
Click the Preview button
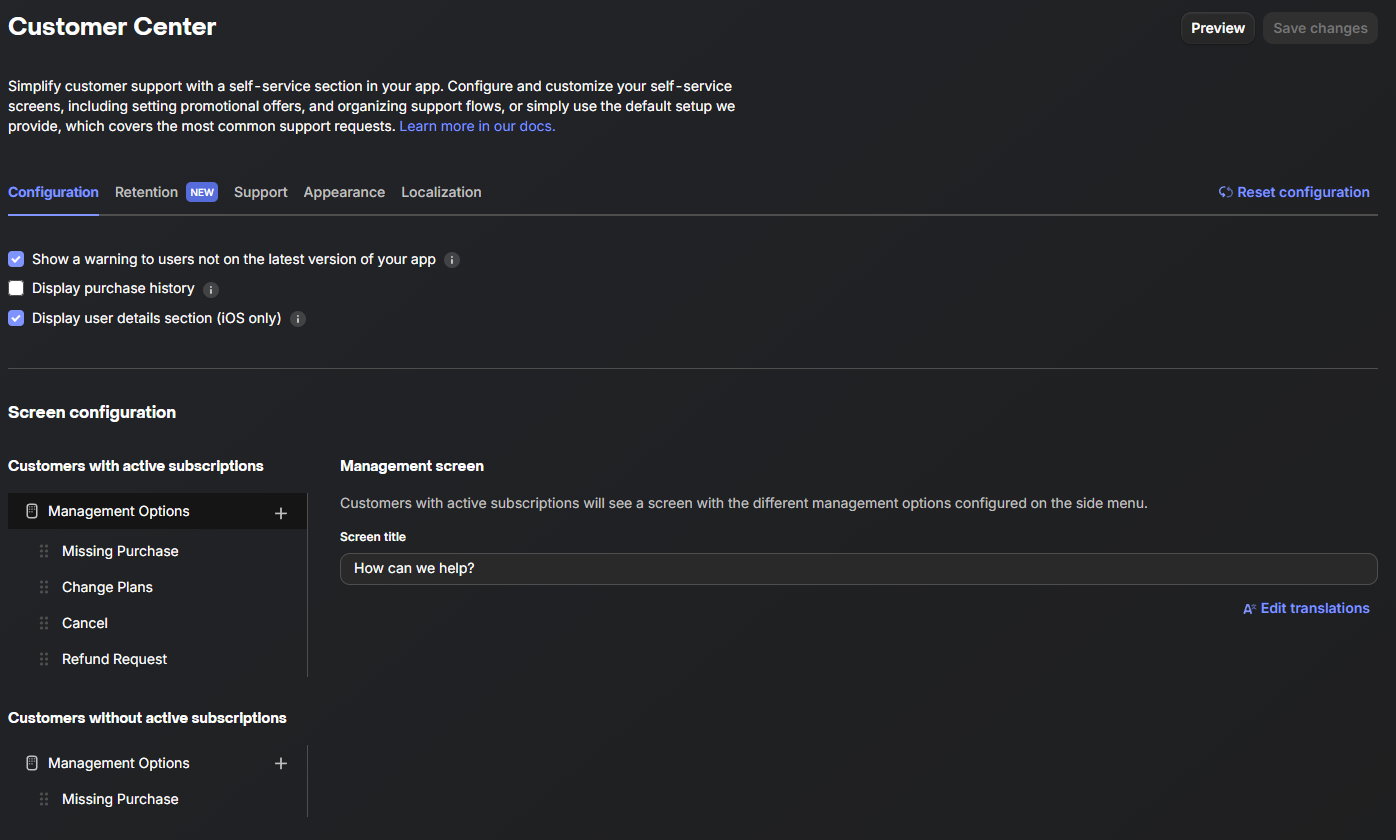[1217, 27]
